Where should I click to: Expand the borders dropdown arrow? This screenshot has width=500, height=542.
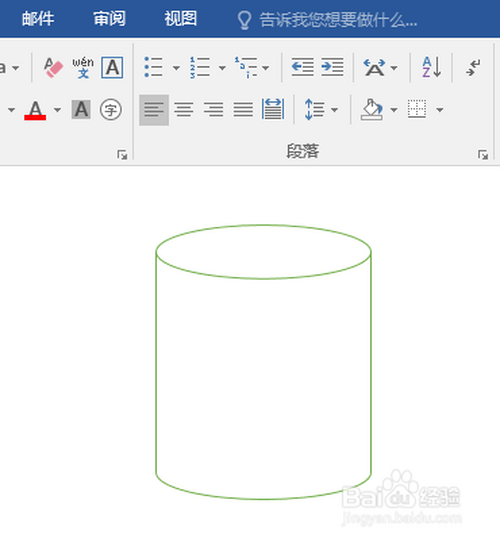pyautogui.click(x=440, y=110)
